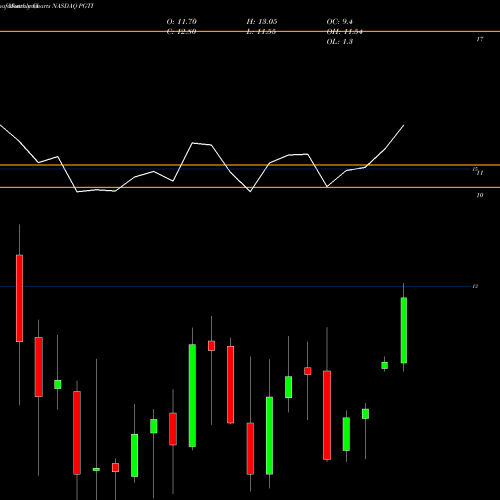The height and width of the screenshot is (500, 500).
Task: Click the price axis label '11'
Action: [480, 173]
